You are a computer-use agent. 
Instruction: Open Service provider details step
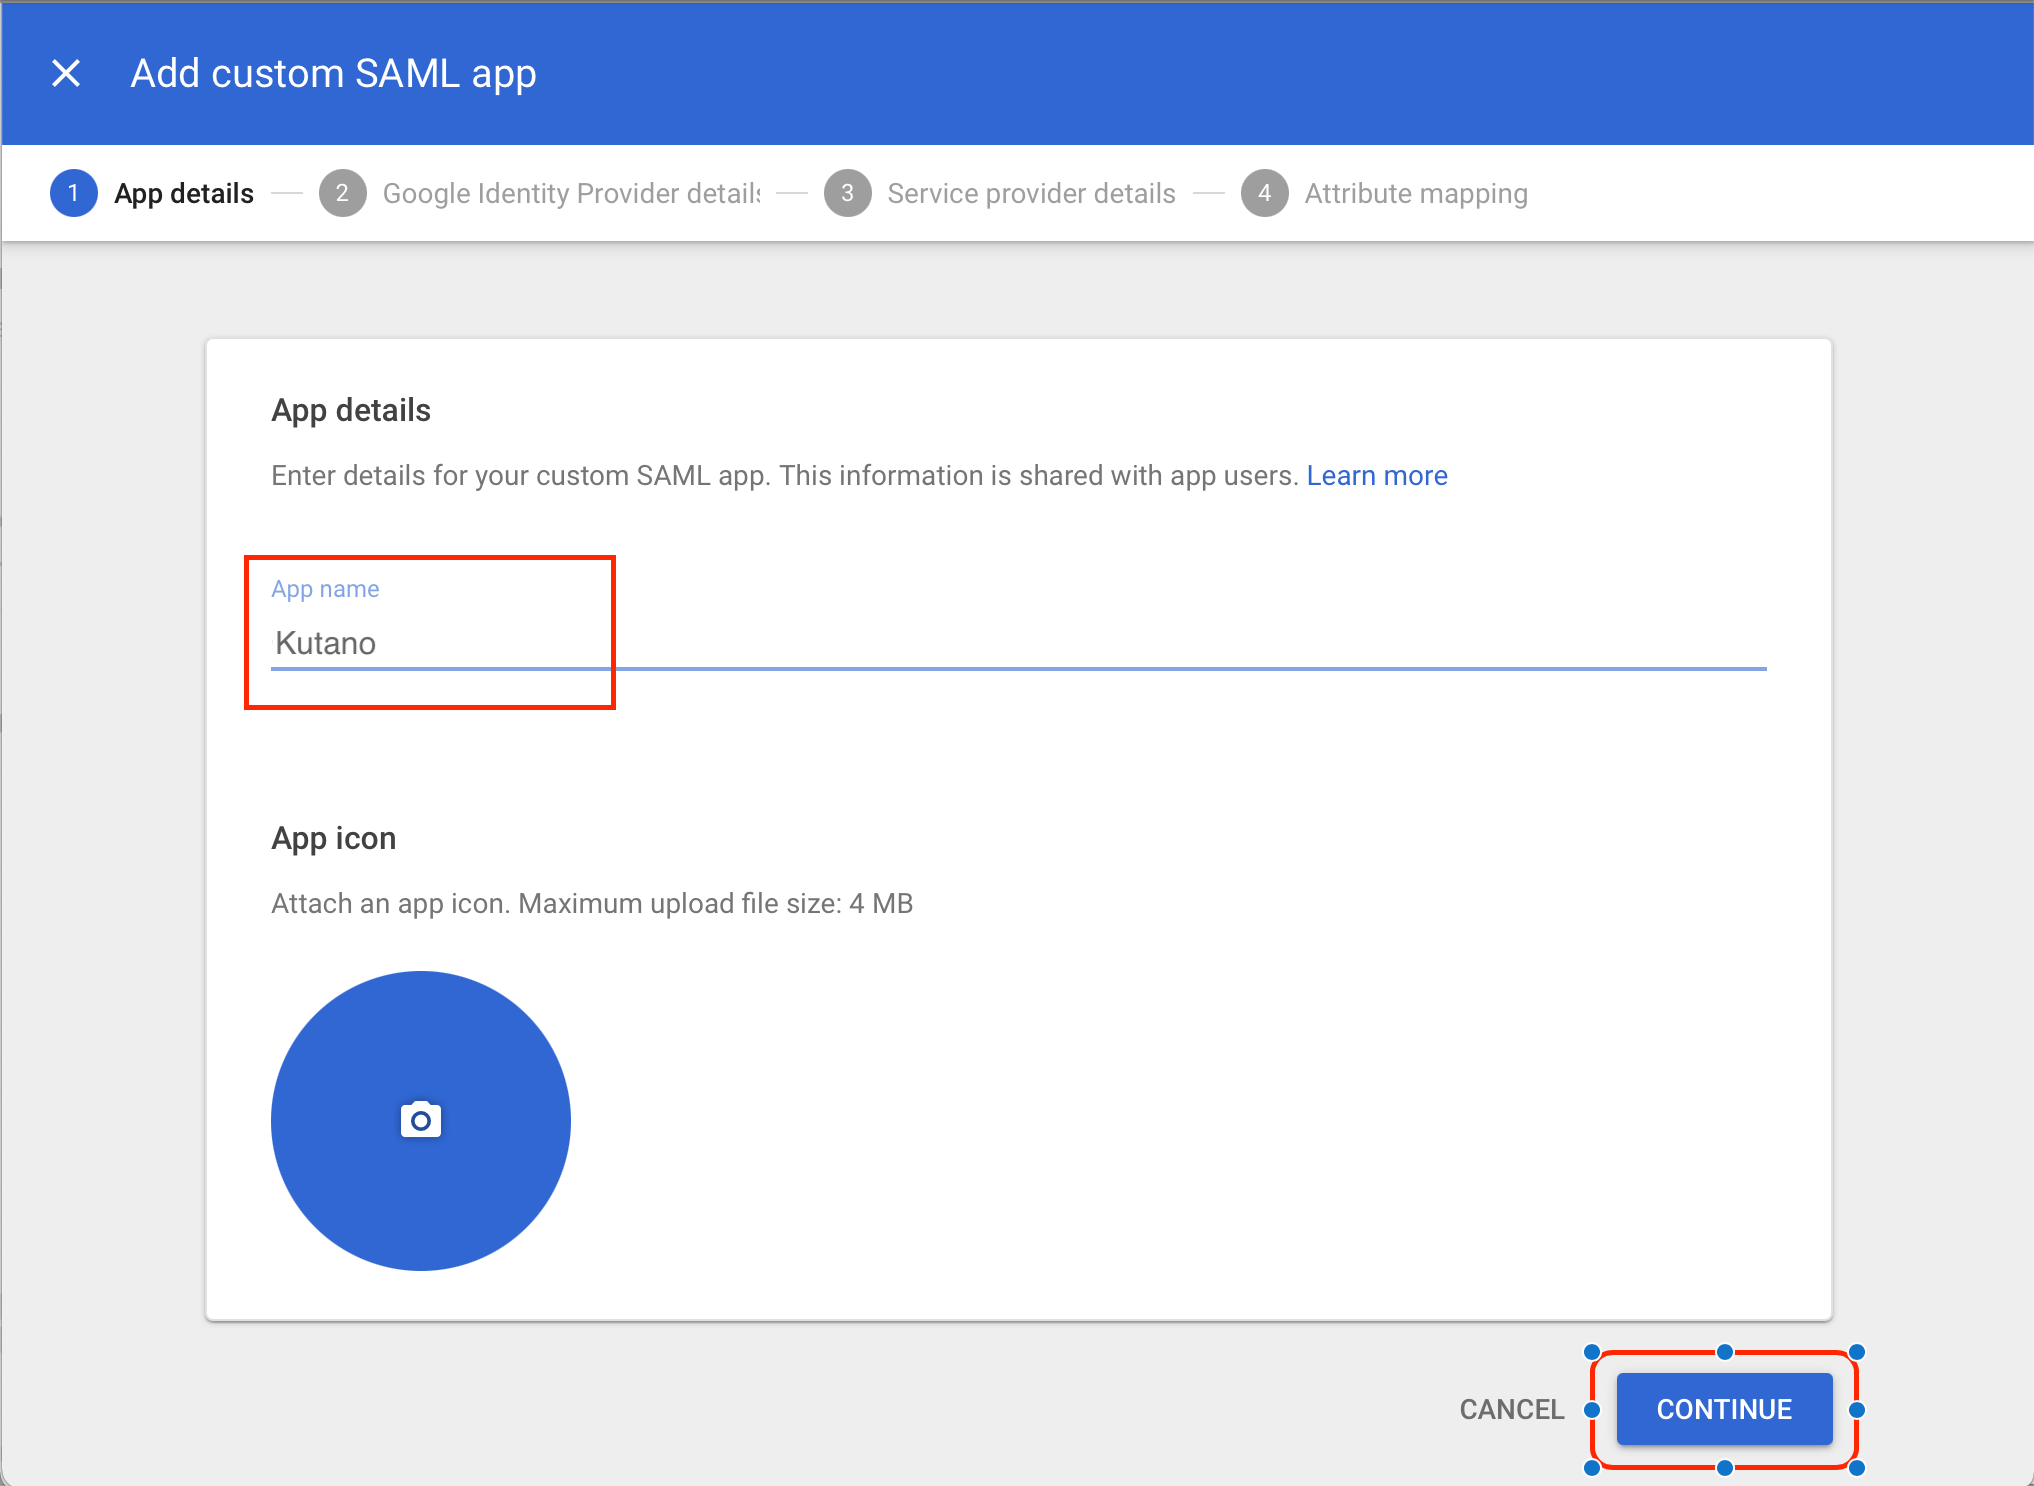click(x=1000, y=193)
